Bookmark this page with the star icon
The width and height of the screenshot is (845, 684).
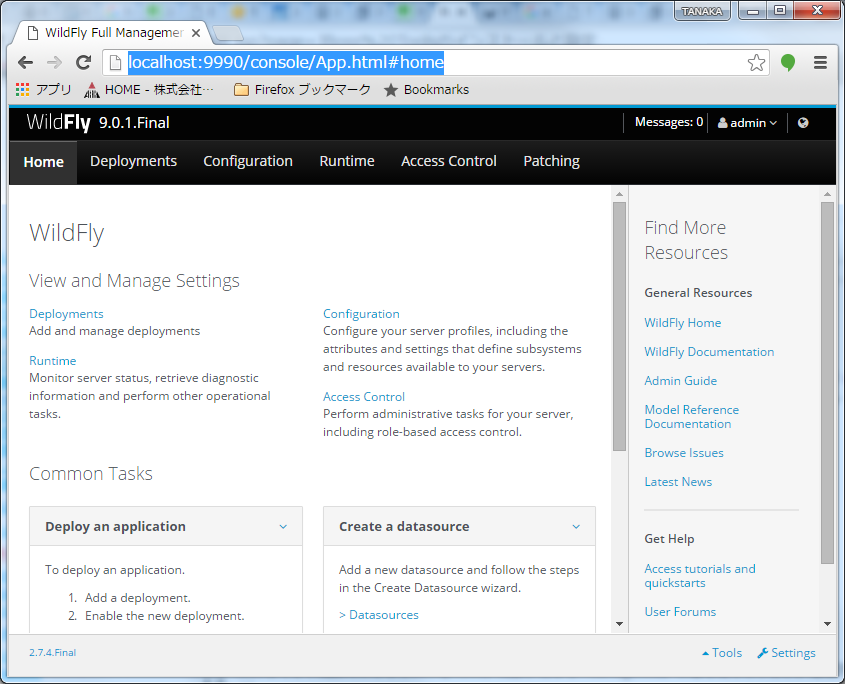coord(757,63)
